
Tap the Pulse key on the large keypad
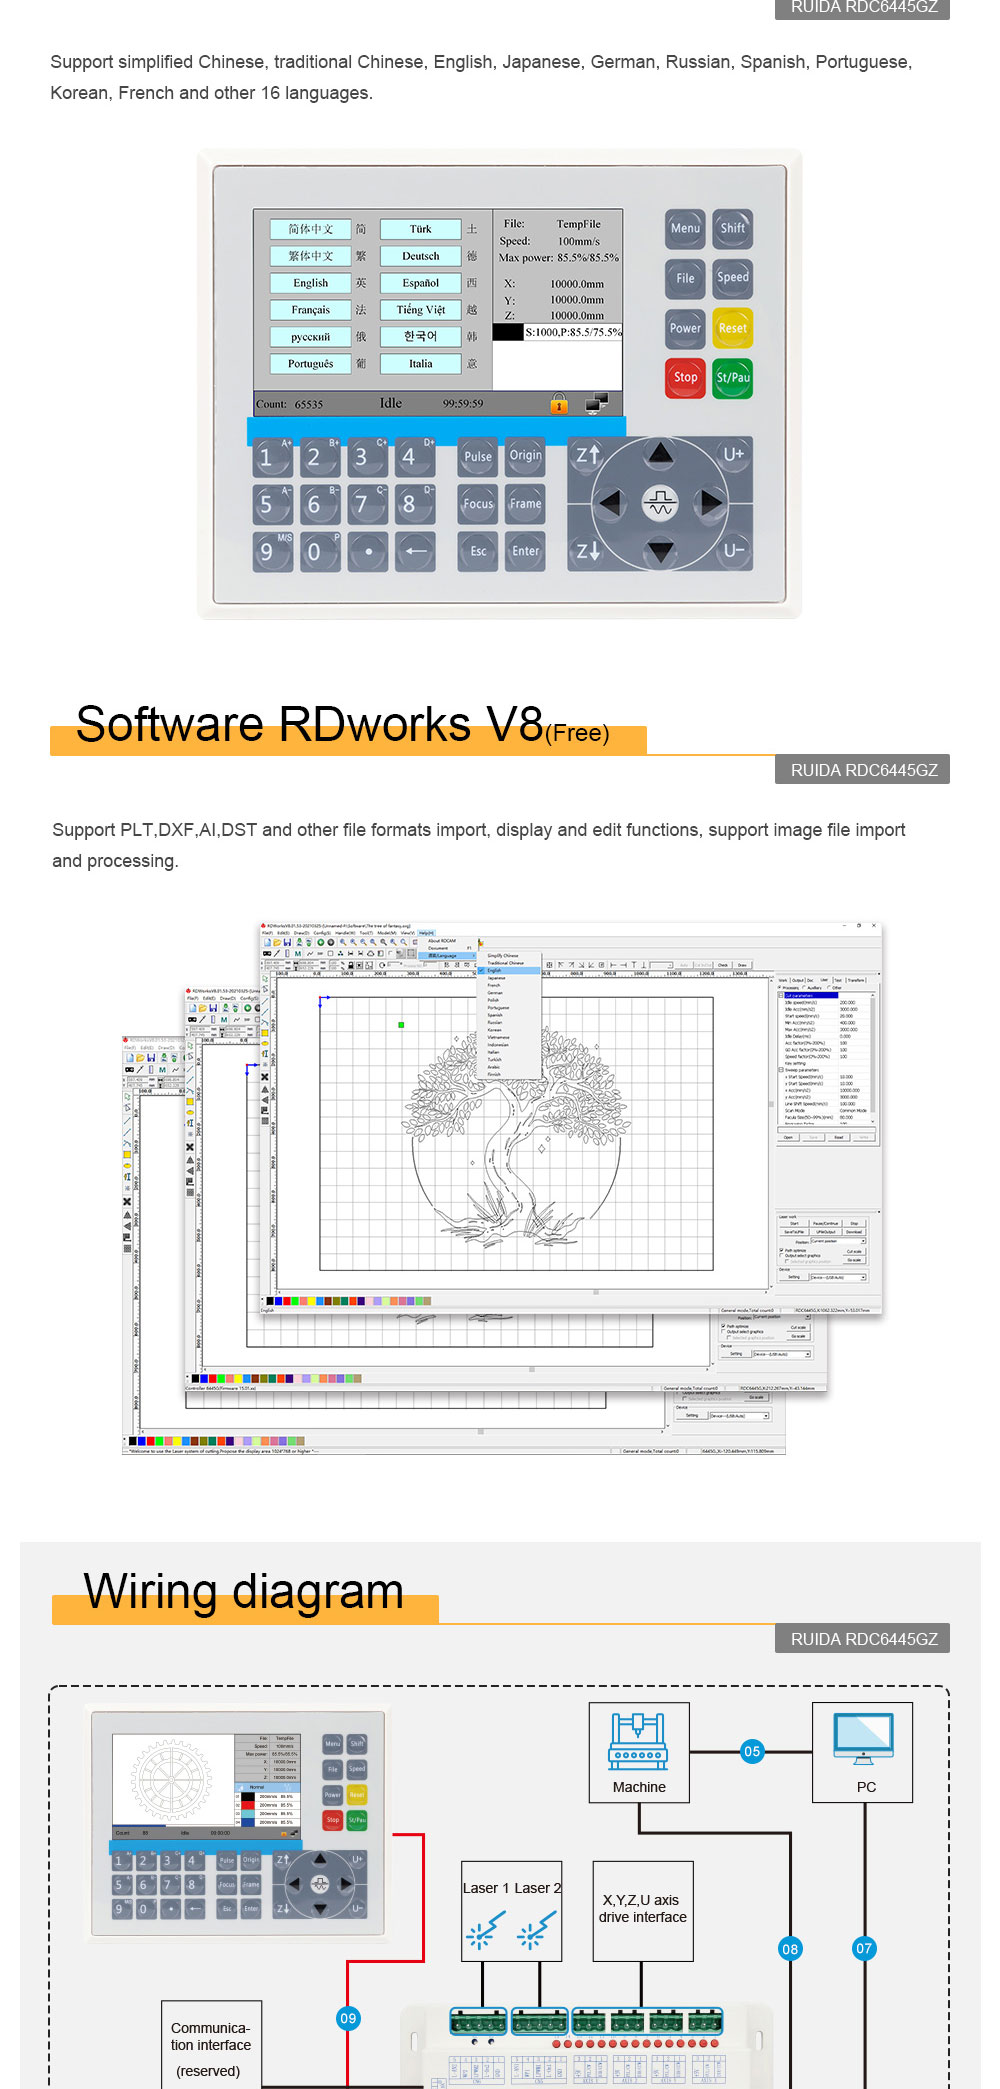coord(478,456)
